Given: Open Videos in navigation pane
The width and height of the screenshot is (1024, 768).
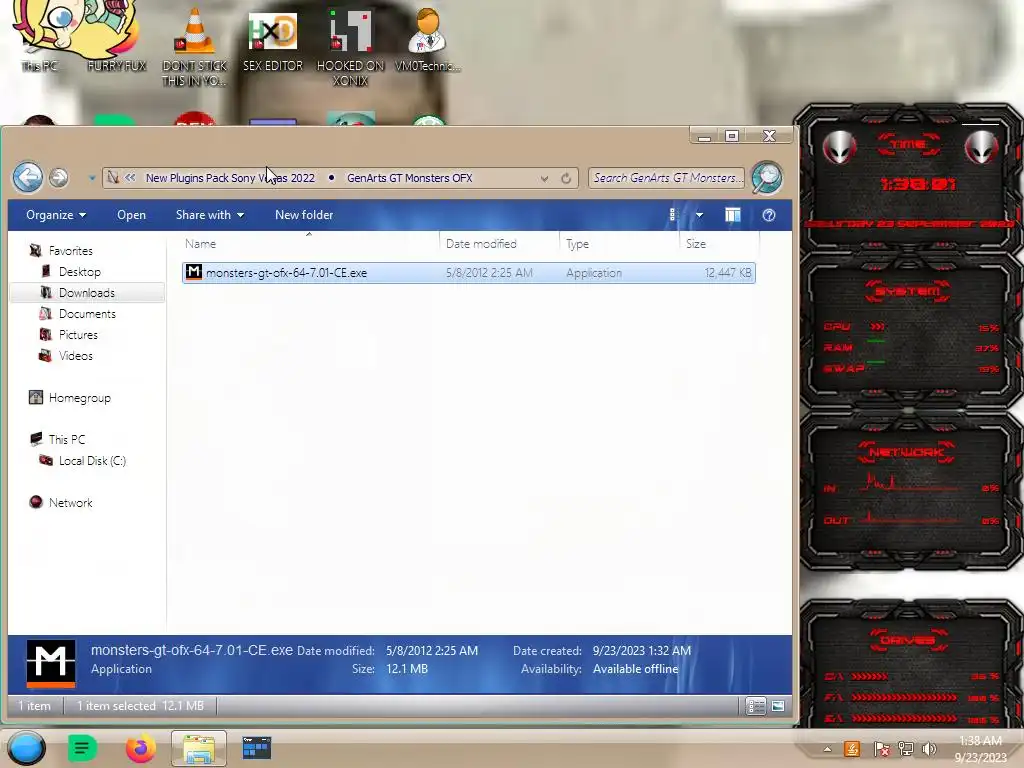Looking at the screenshot, I should pyautogui.click(x=75, y=355).
